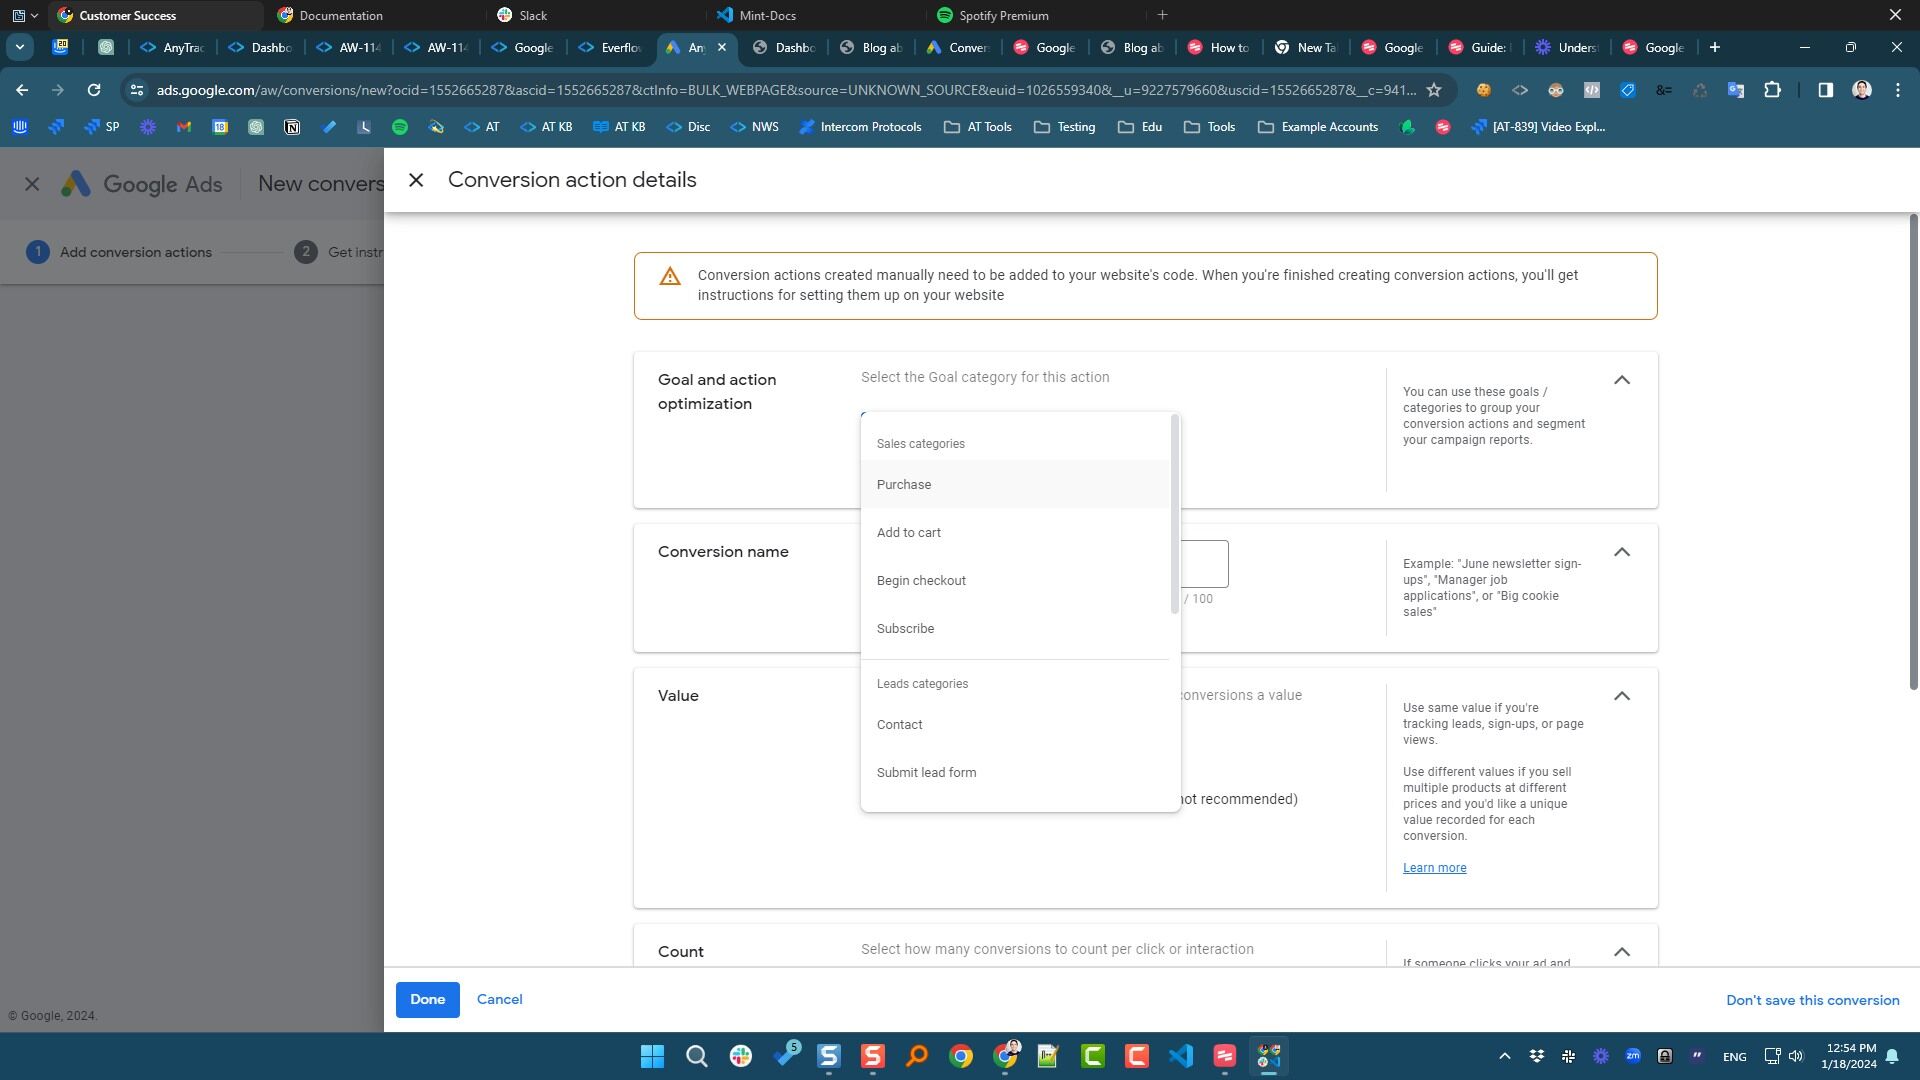Launch Visual Studio Code from the taskbar
The image size is (1920, 1080).
[1182, 1057]
